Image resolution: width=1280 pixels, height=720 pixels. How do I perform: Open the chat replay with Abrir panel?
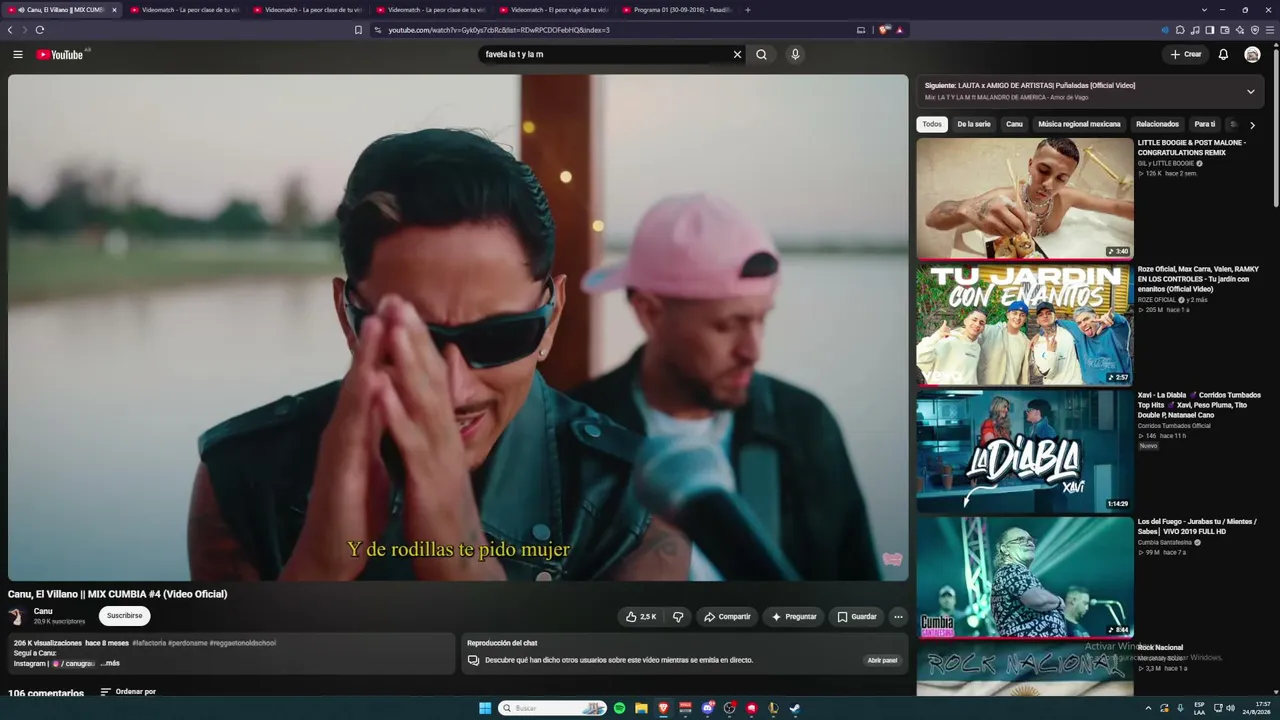(883, 660)
